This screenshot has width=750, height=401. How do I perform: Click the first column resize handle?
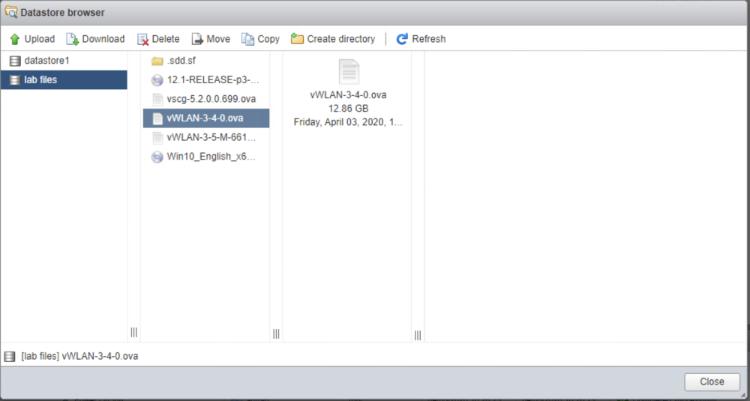(134, 333)
